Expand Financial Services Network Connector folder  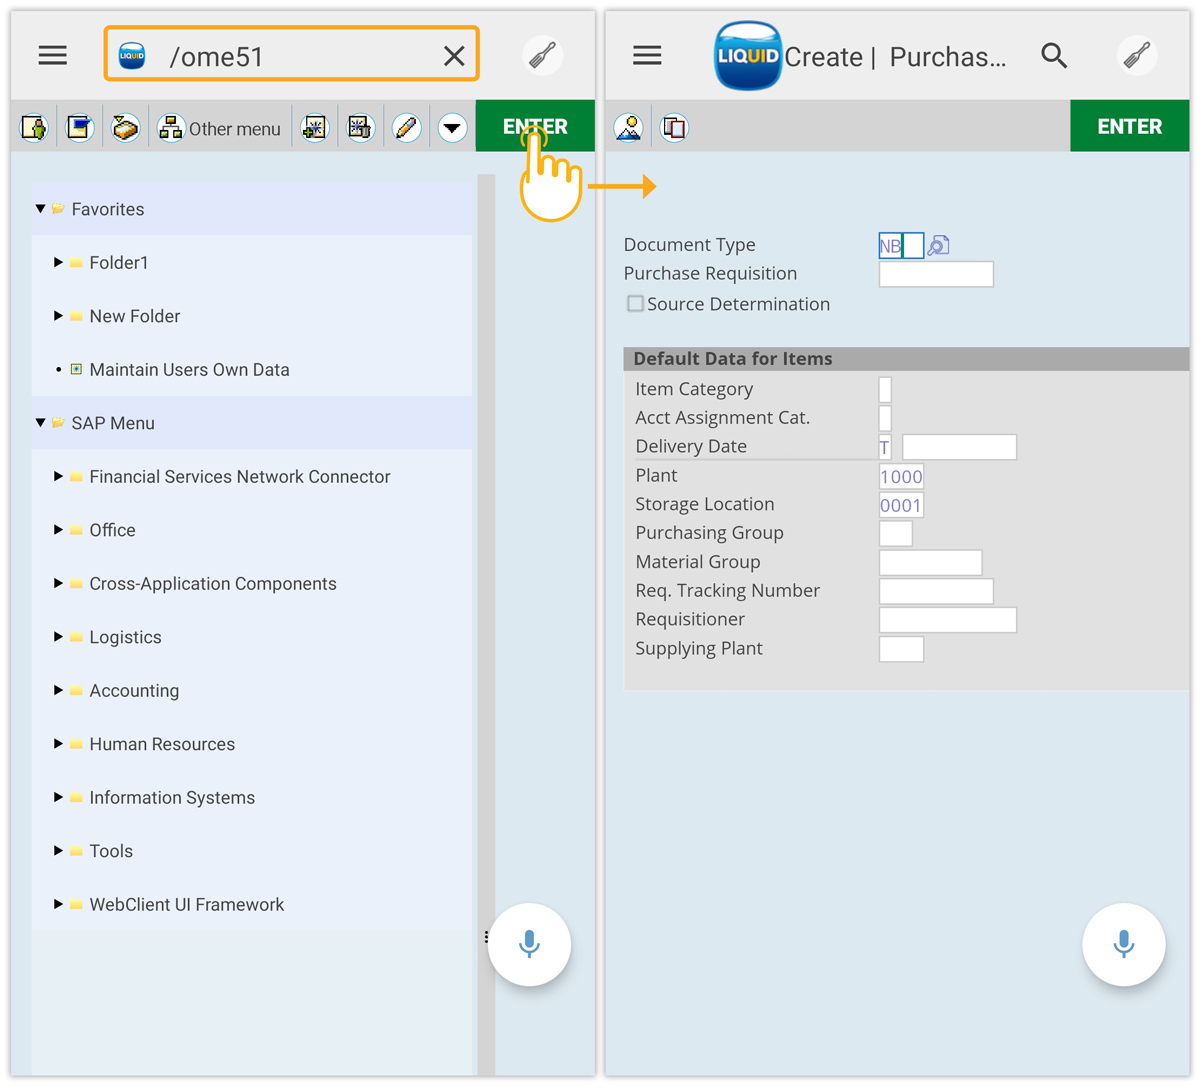click(x=58, y=476)
